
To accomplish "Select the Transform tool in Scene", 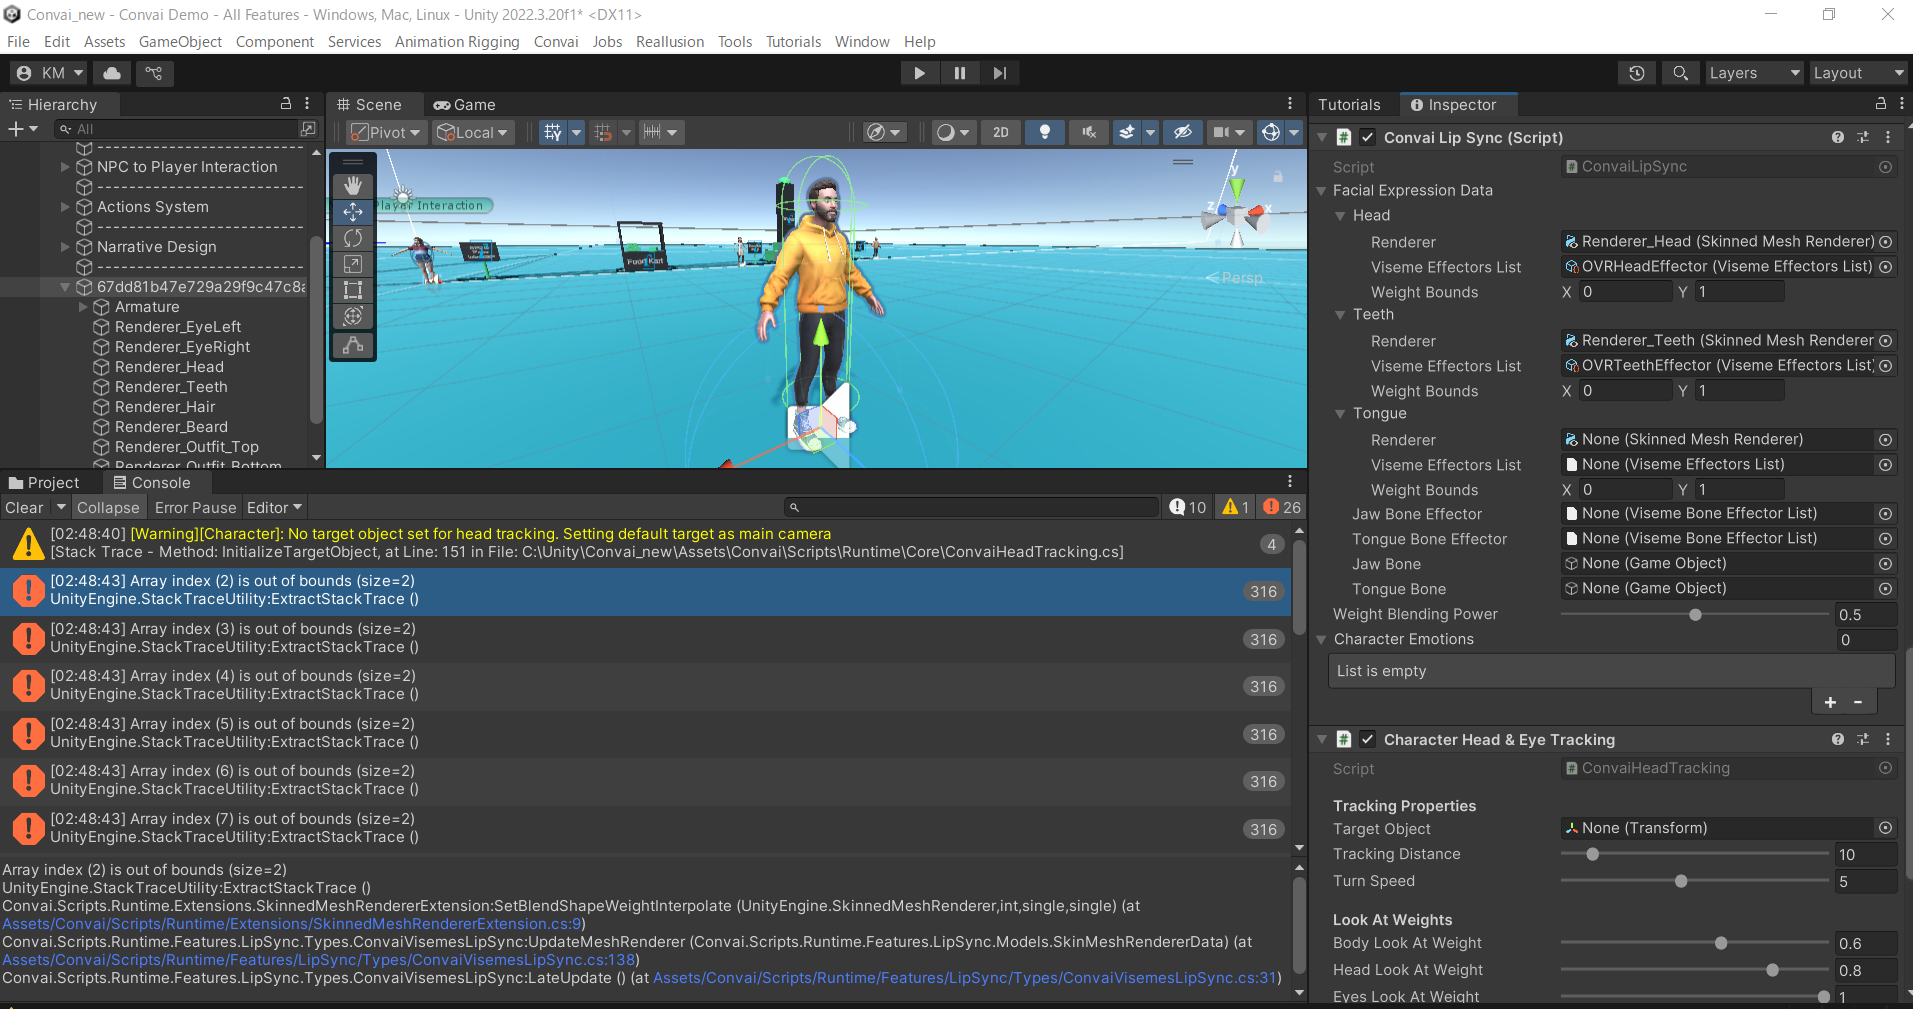I will click(353, 316).
